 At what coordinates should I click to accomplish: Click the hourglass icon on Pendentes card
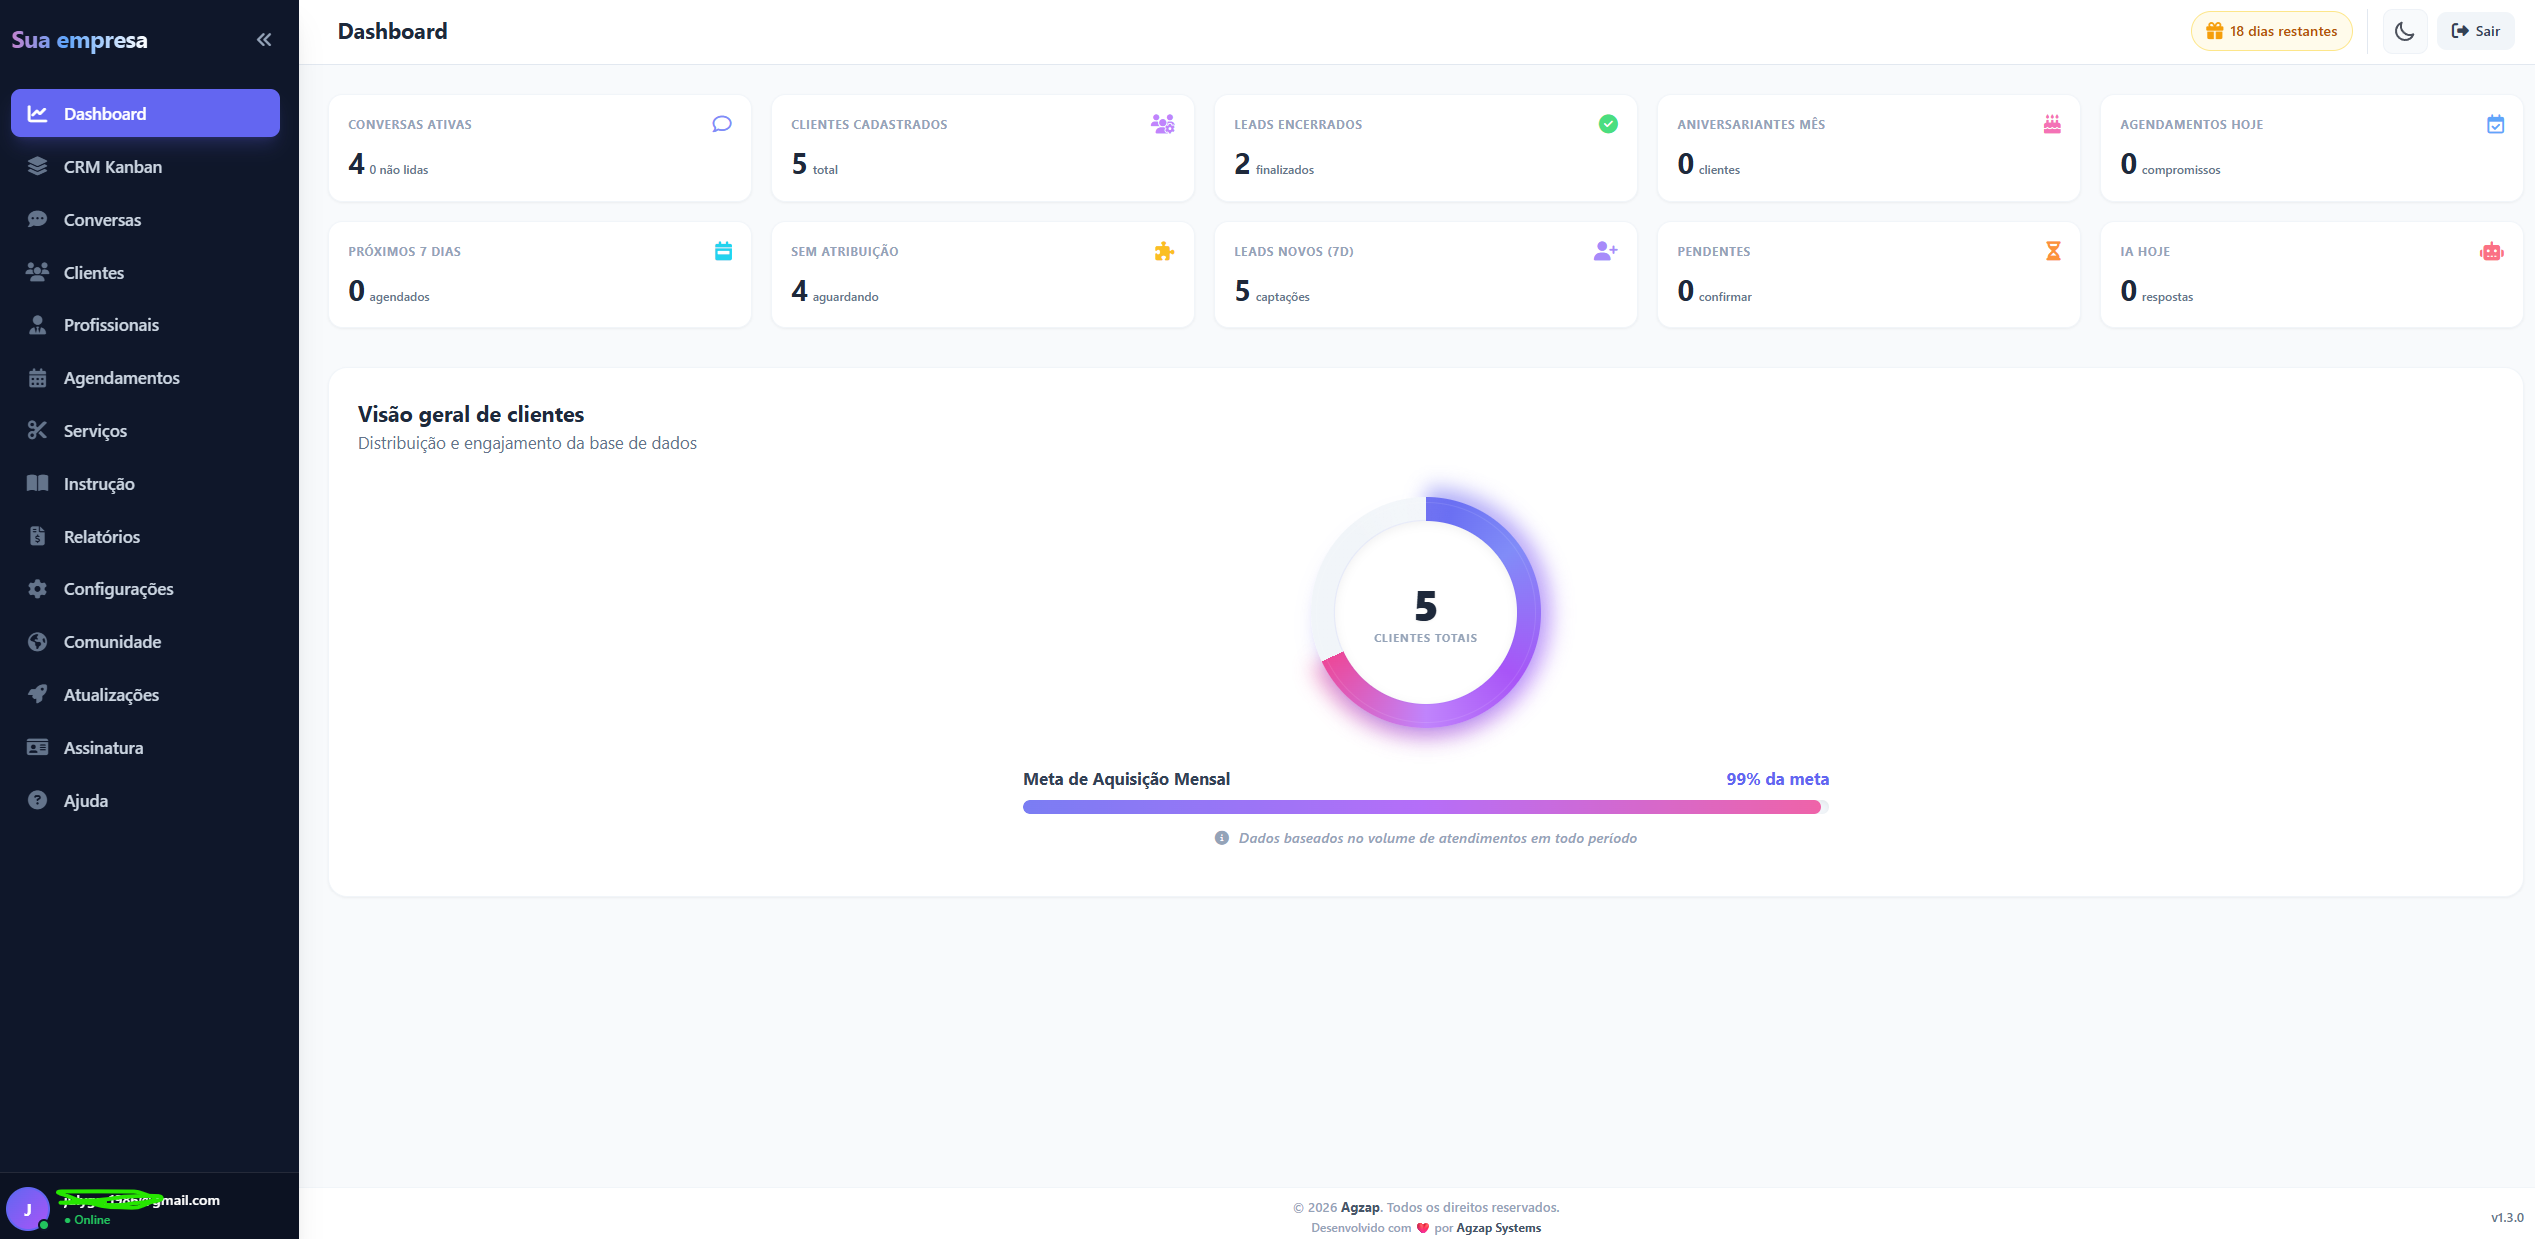point(2052,251)
